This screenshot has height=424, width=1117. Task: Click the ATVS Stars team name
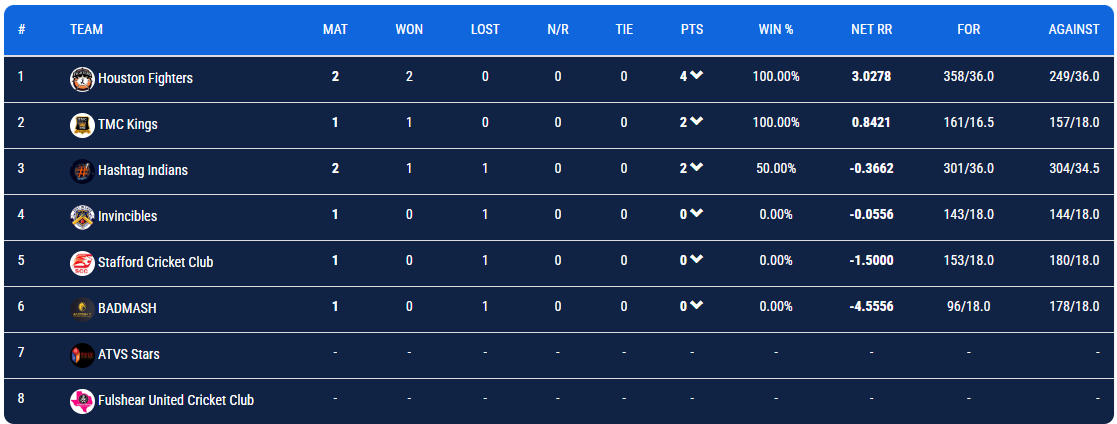[x=128, y=354]
